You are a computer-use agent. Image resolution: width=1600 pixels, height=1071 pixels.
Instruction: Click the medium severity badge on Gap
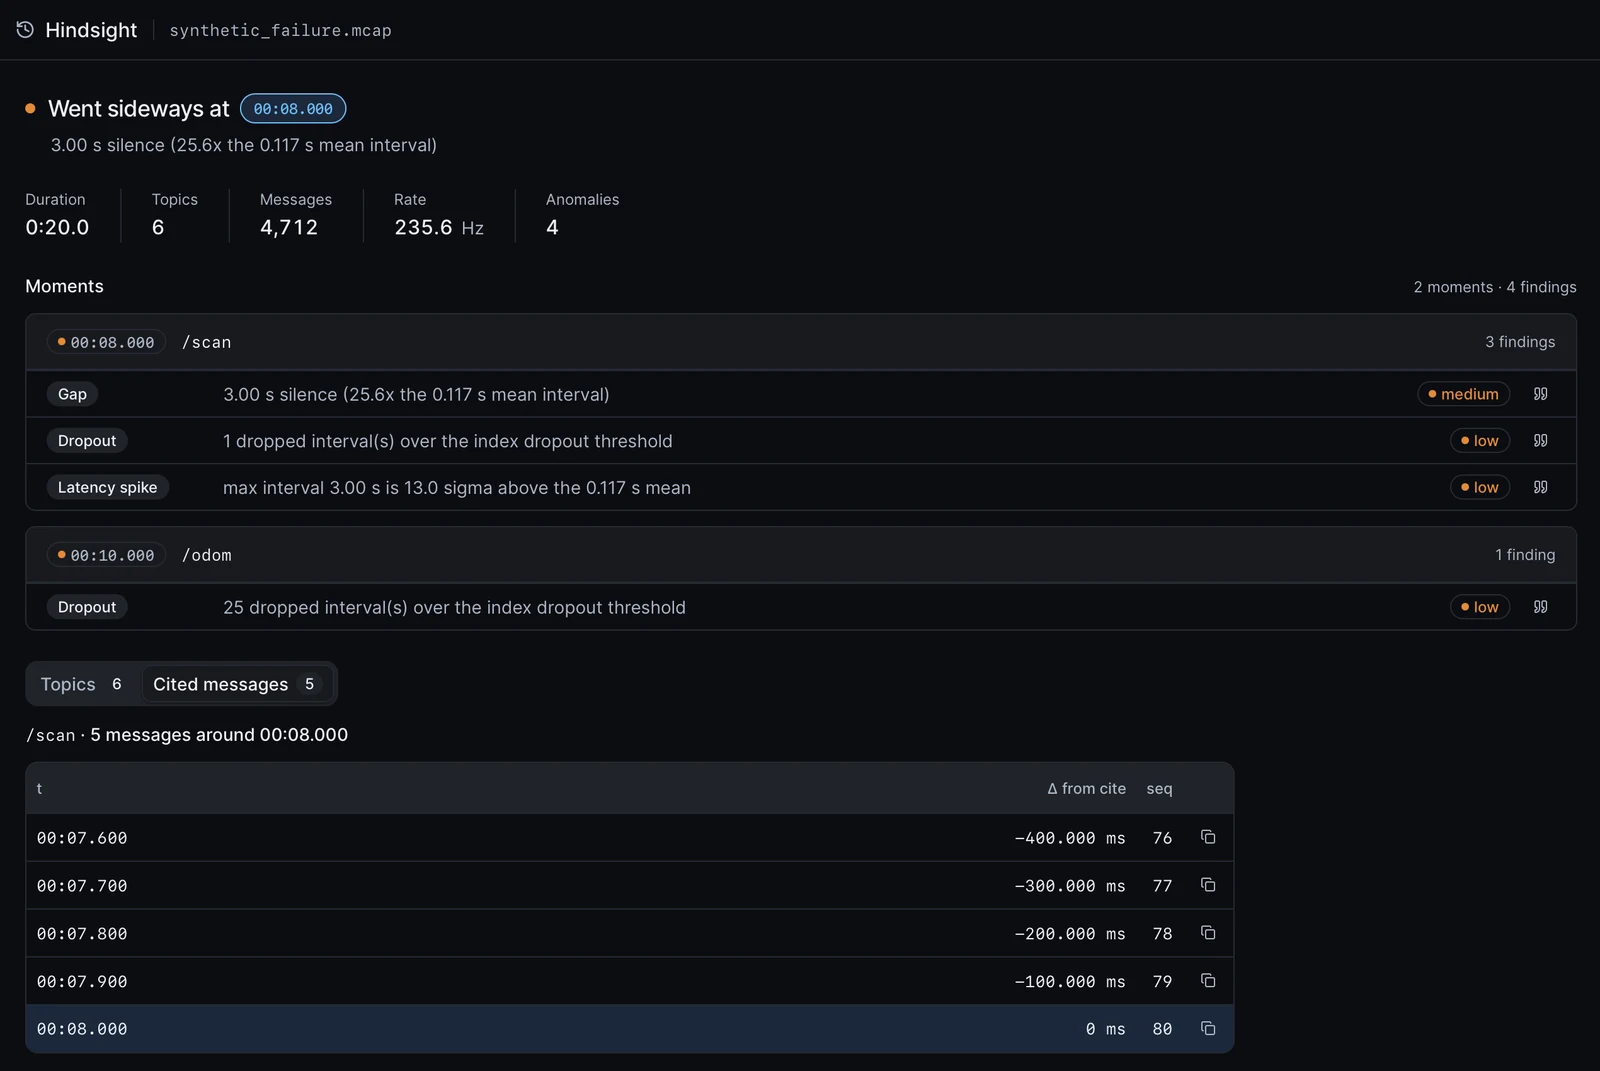1463,394
